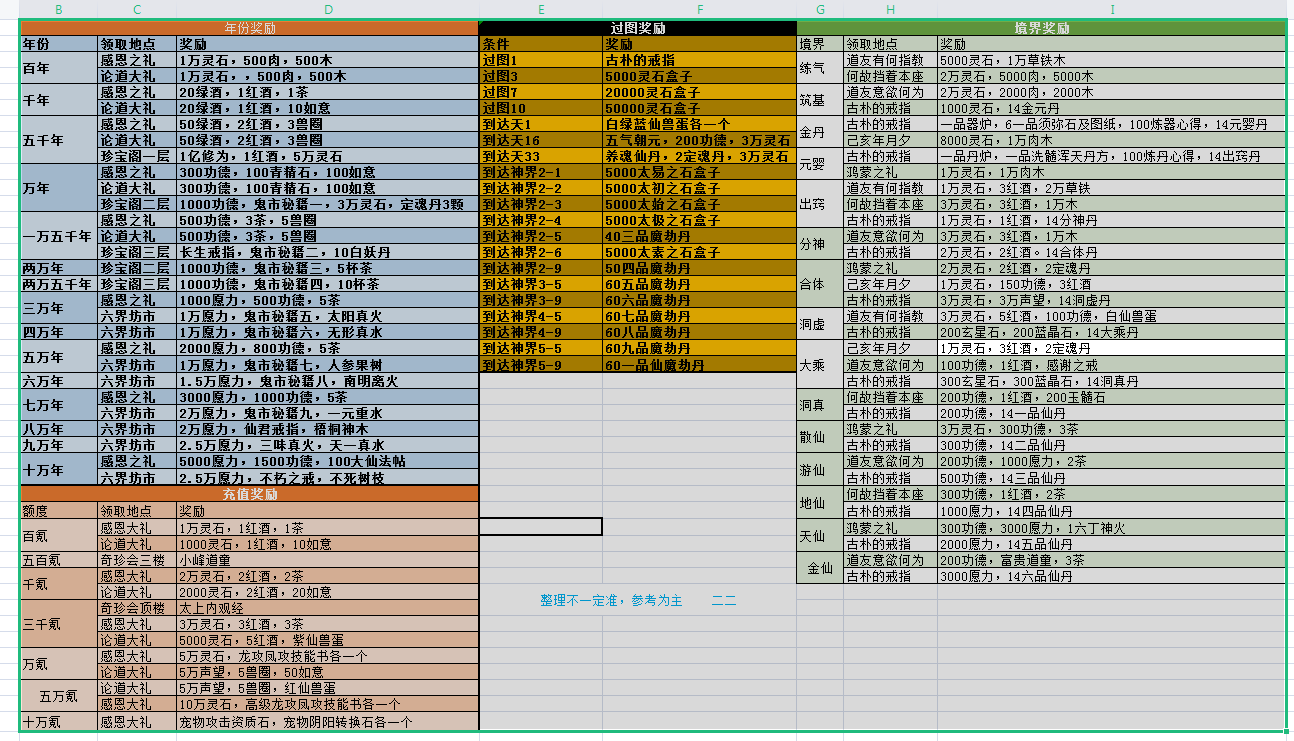Select the 过图10 condition cell
Screen dimensions: 1294x741
(x=541, y=108)
